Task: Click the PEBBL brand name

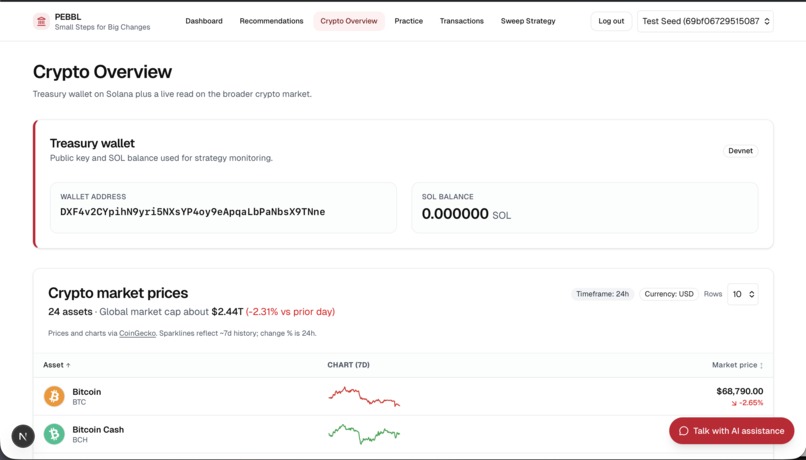Action: (x=68, y=16)
